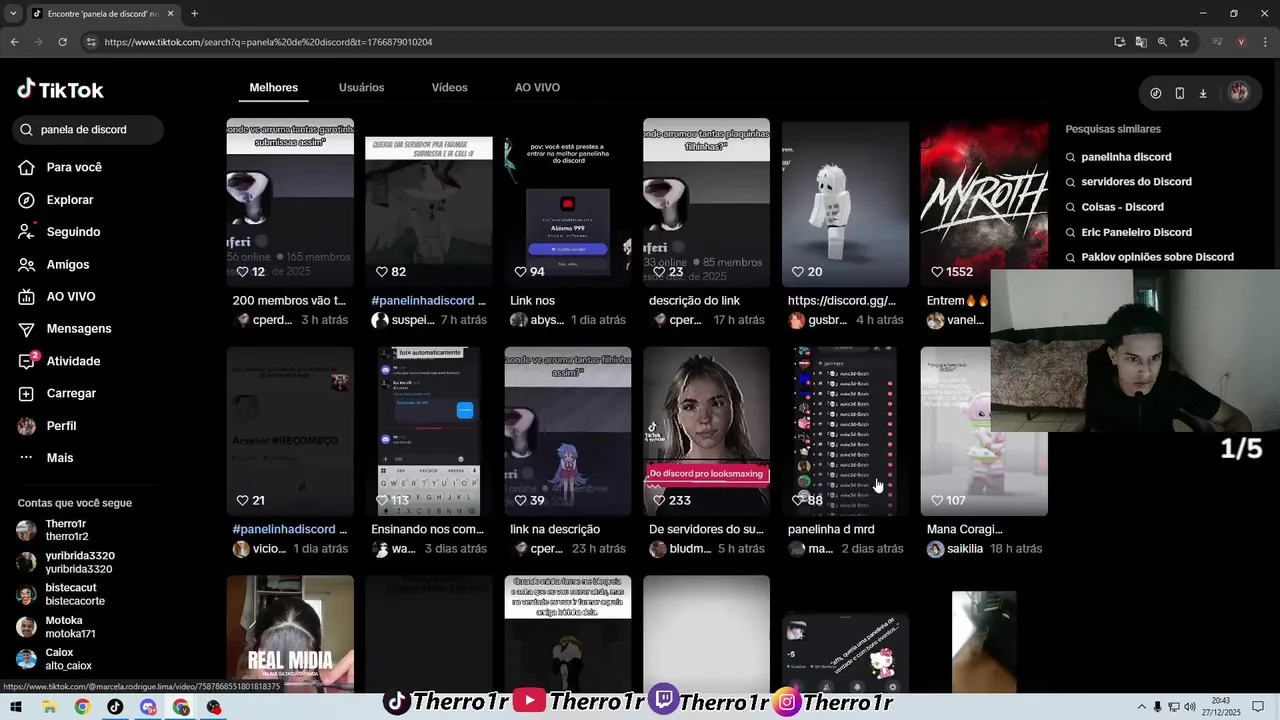
Task: Open Chrome media control icon
Action: [1218, 42]
